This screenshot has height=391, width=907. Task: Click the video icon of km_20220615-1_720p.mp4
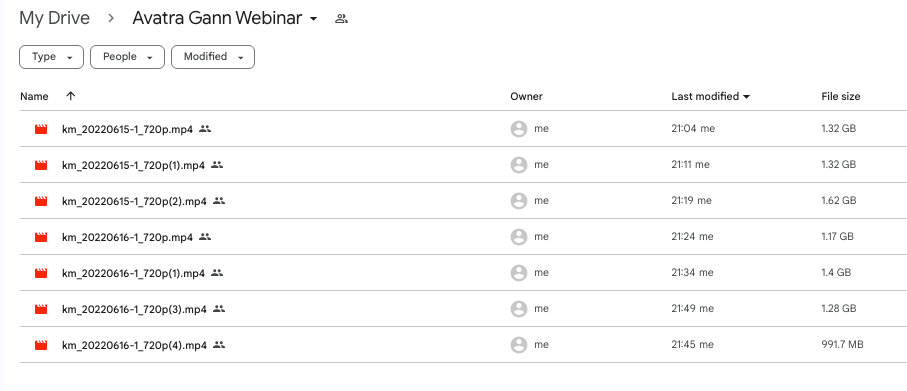(x=41, y=130)
